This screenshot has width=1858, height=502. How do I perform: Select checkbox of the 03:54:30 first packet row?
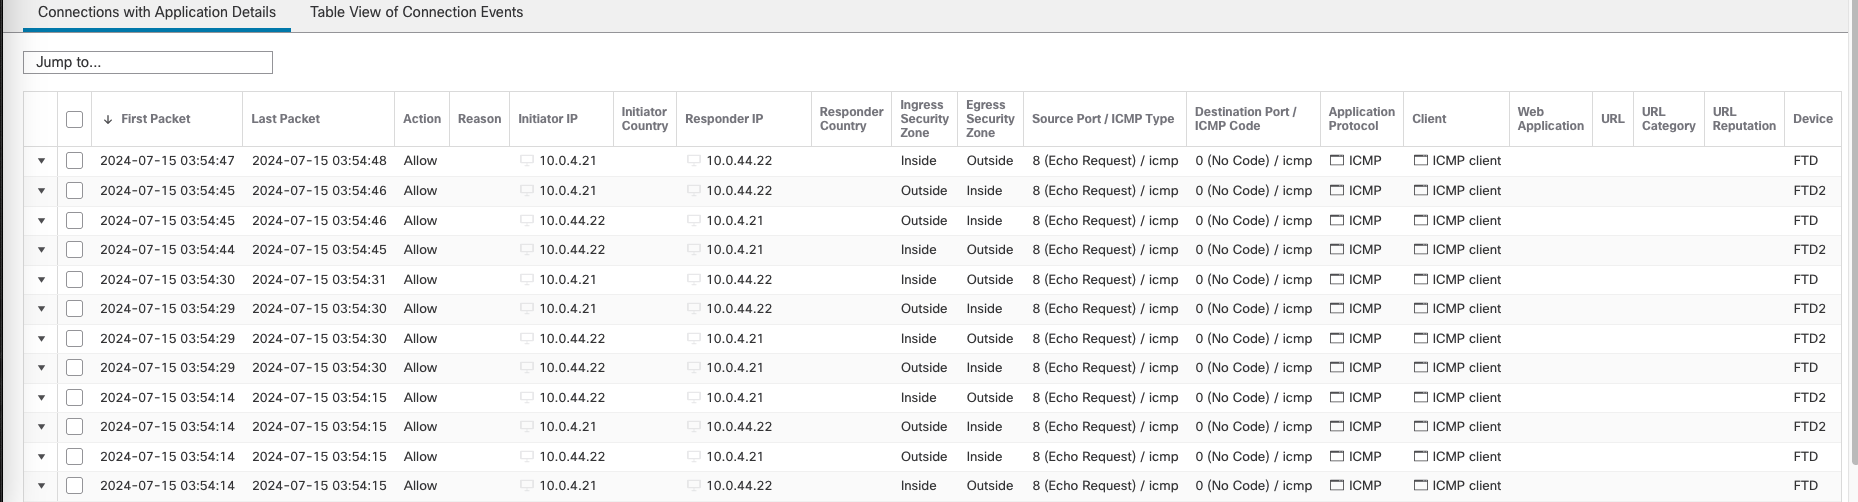pyautogui.click(x=74, y=279)
